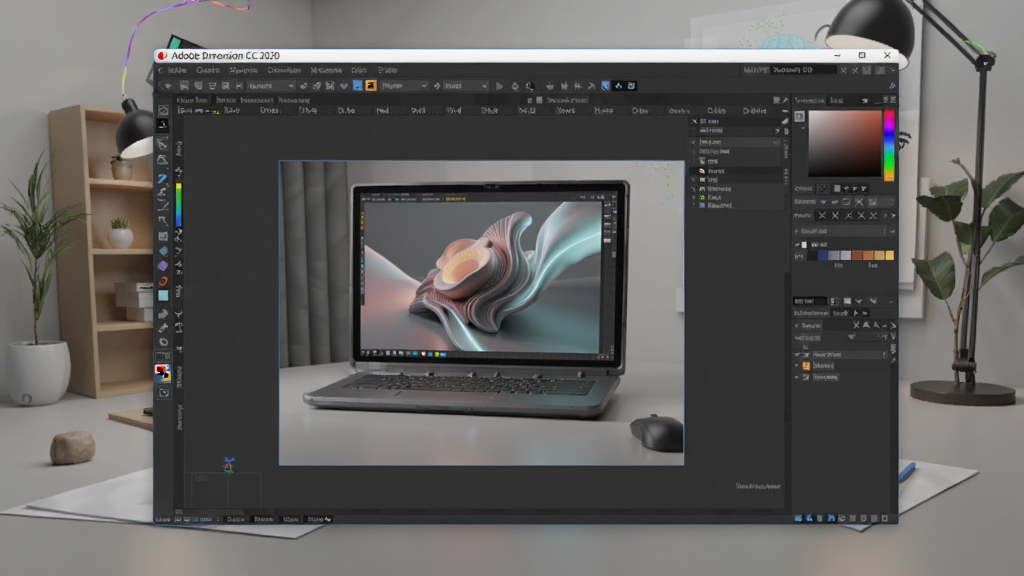Select the layer row with blue icon
Viewport: 1024px width, 576px height.
point(735,205)
